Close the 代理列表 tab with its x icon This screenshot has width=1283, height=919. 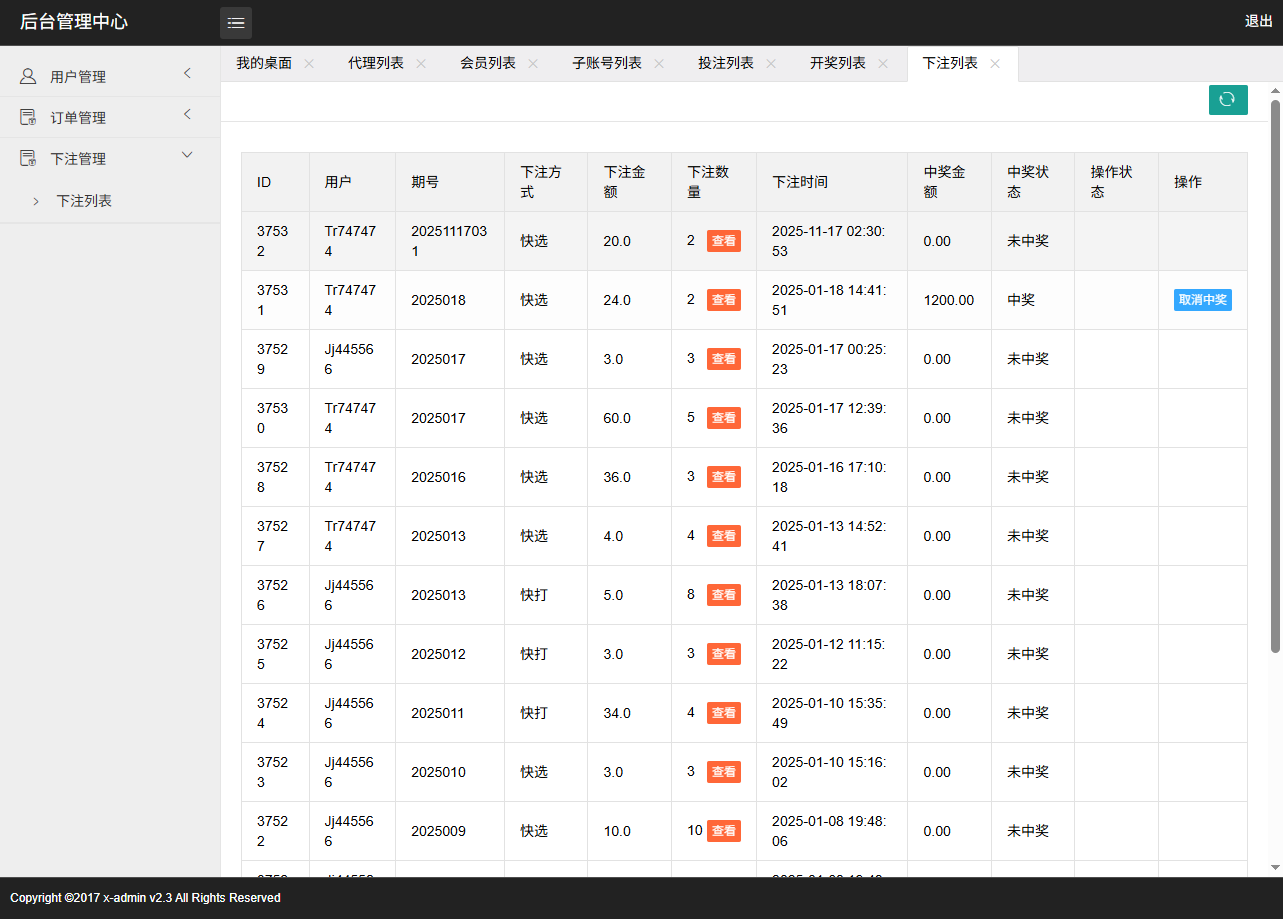(x=420, y=62)
